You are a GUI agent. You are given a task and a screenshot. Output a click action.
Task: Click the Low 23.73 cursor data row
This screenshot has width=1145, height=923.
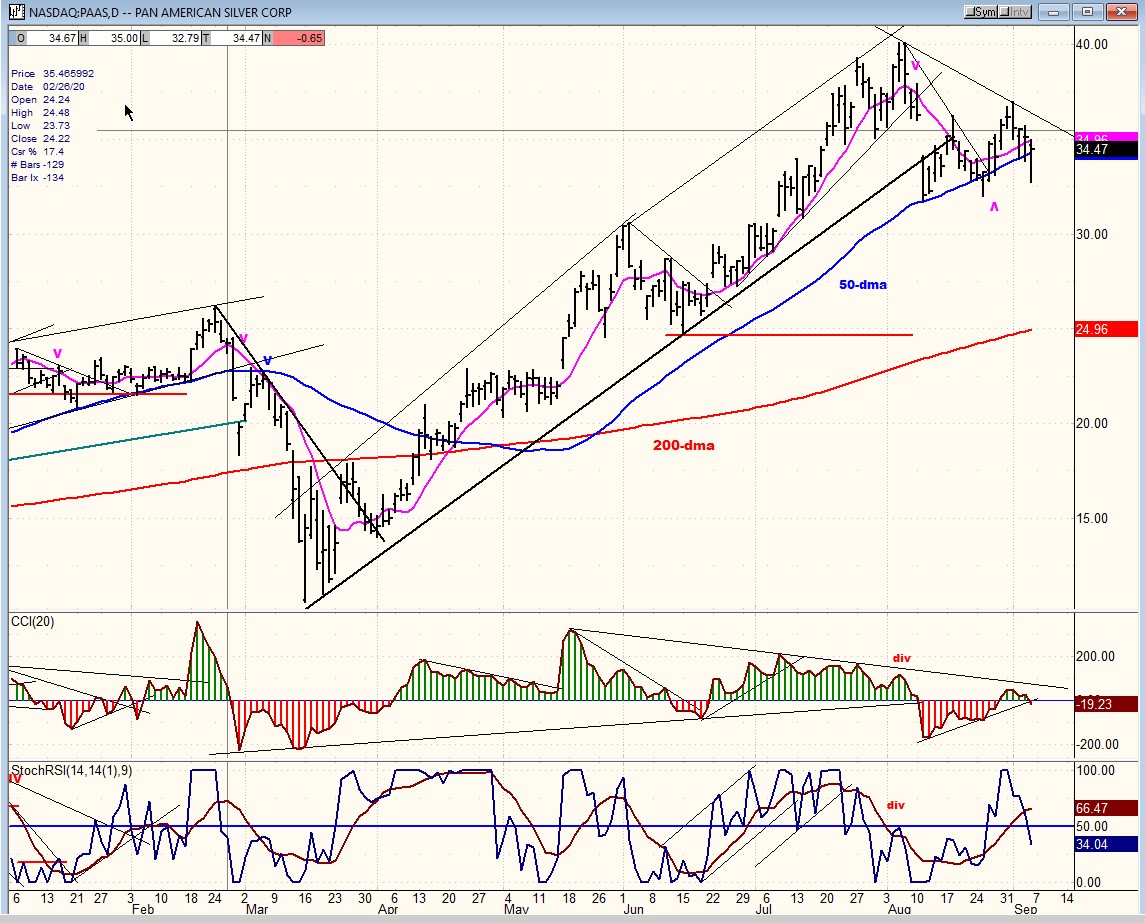(41, 126)
